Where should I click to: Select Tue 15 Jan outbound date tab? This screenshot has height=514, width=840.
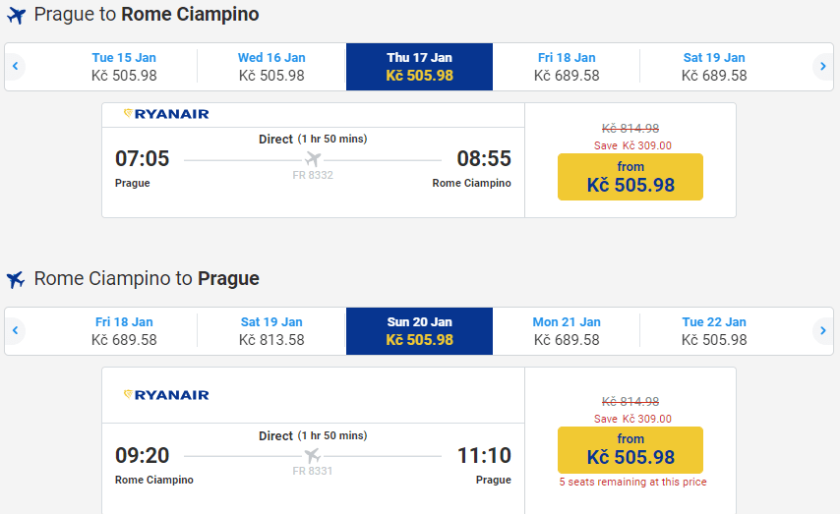point(124,67)
